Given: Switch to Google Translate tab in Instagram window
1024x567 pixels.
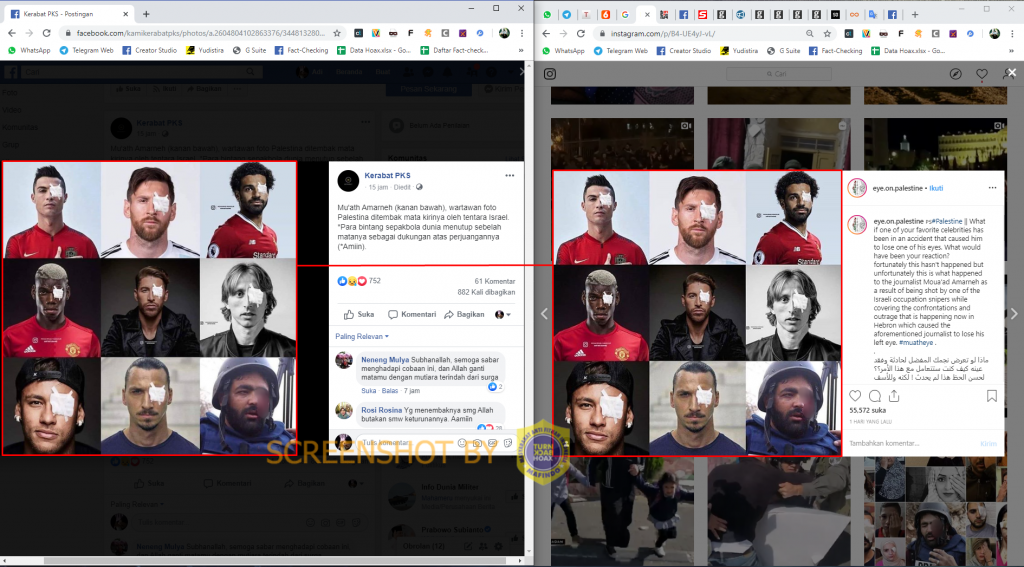Looking at the screenshot, I should click(872, 14).
